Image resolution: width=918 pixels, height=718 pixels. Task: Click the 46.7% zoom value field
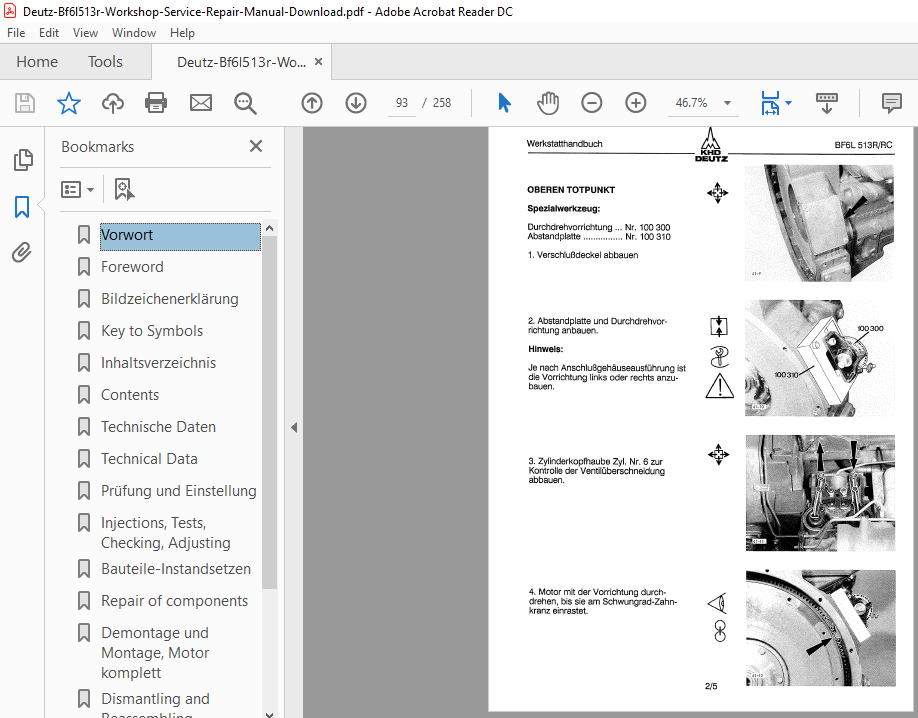691,103
